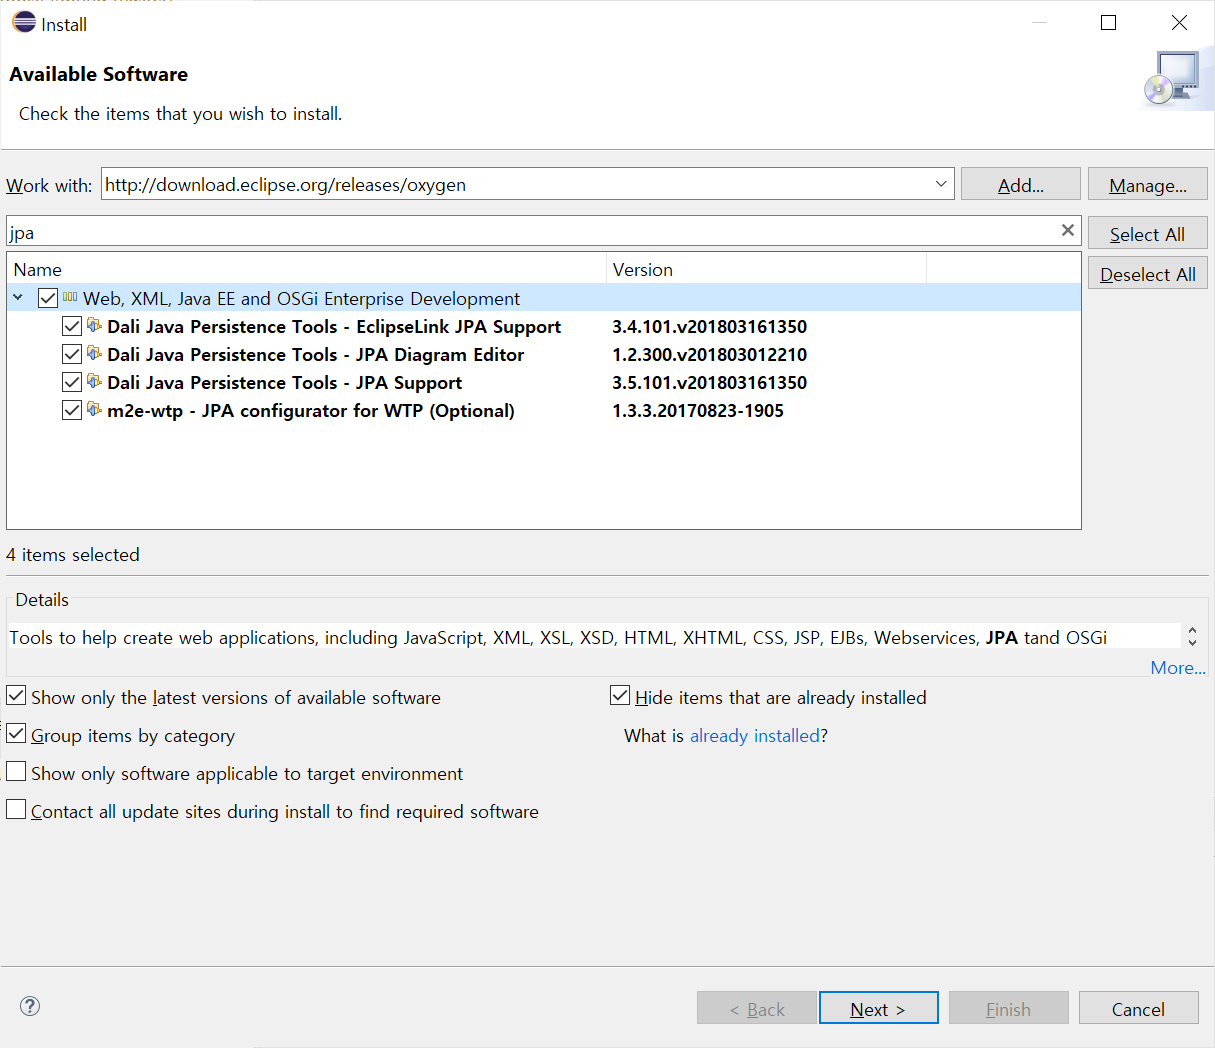Click feature icon of EclipseLink JPA Support row
This screenshot has height=1048, width=1215.
(x=94, y=325)
